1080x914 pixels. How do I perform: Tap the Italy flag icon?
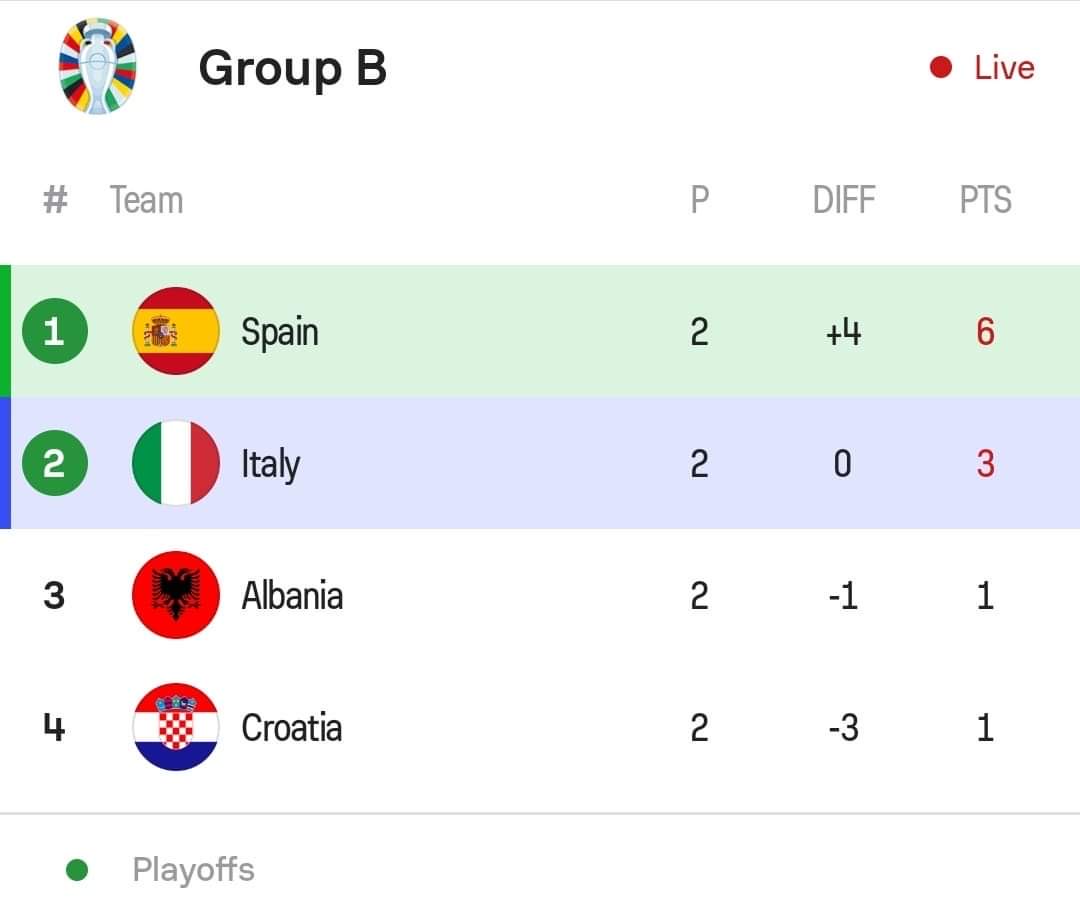[176, 463]
